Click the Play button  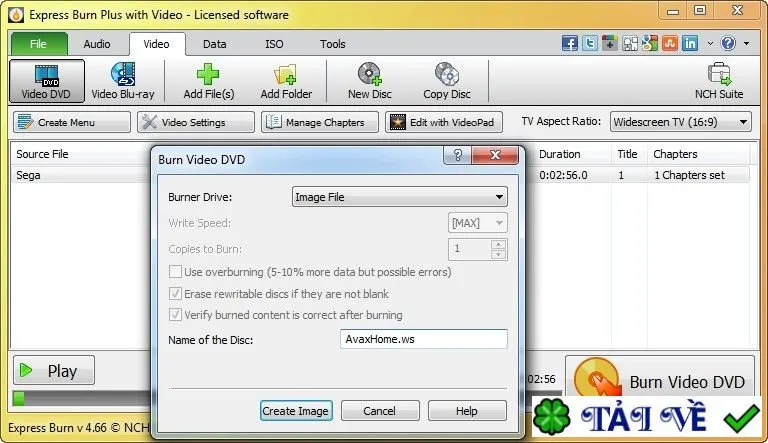pyautogui.click(x=54, y=370)
